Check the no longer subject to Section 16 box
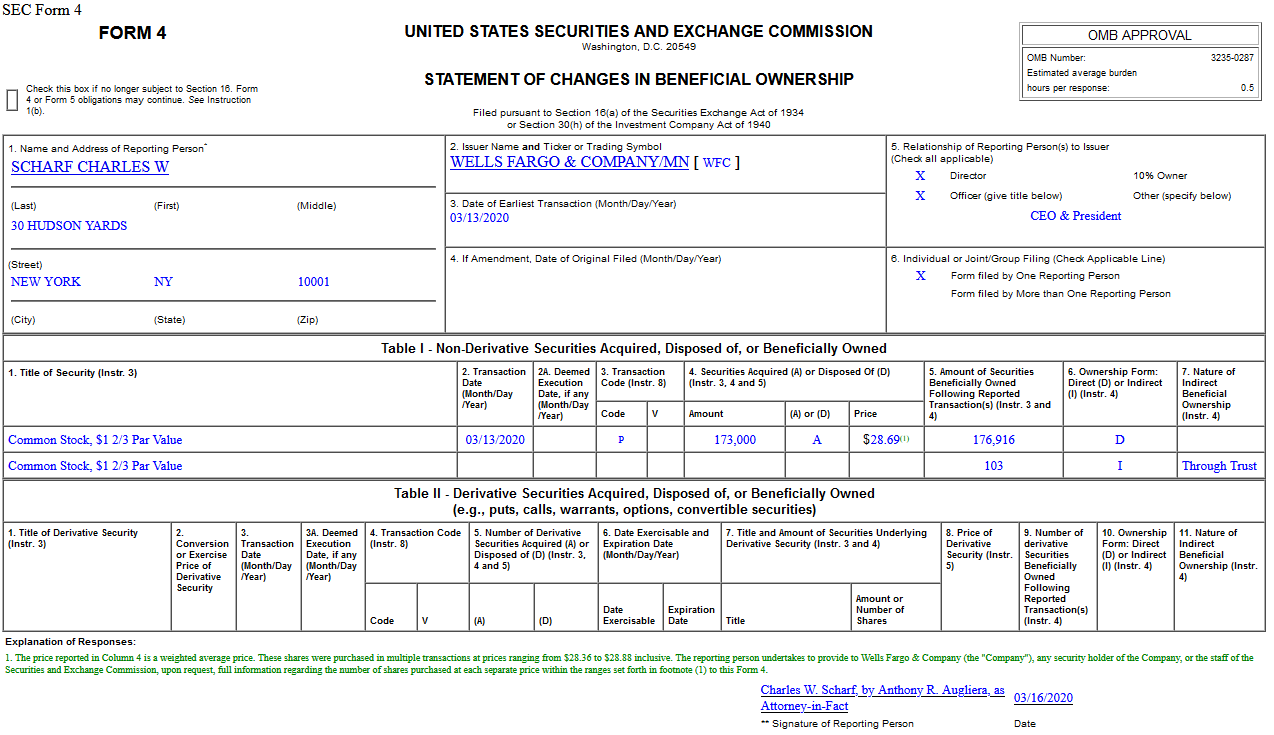This screenshot has height=735, width=1274. tap(12, 100)
